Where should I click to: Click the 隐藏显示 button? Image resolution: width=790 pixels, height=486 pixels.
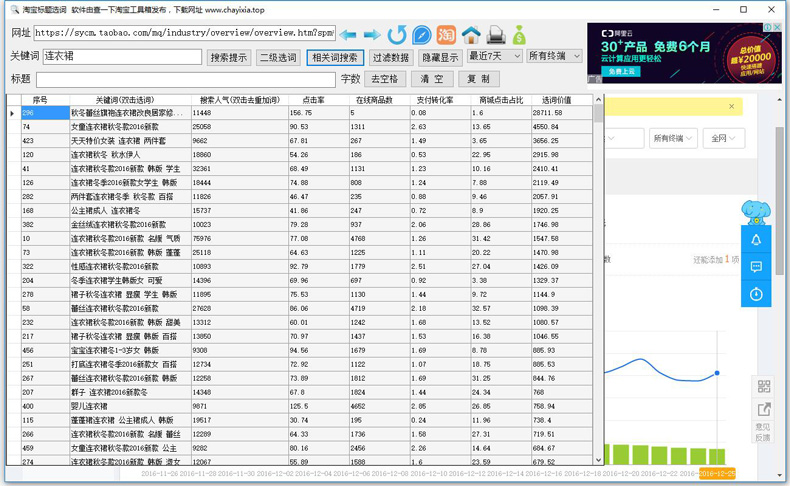[440, 57]
